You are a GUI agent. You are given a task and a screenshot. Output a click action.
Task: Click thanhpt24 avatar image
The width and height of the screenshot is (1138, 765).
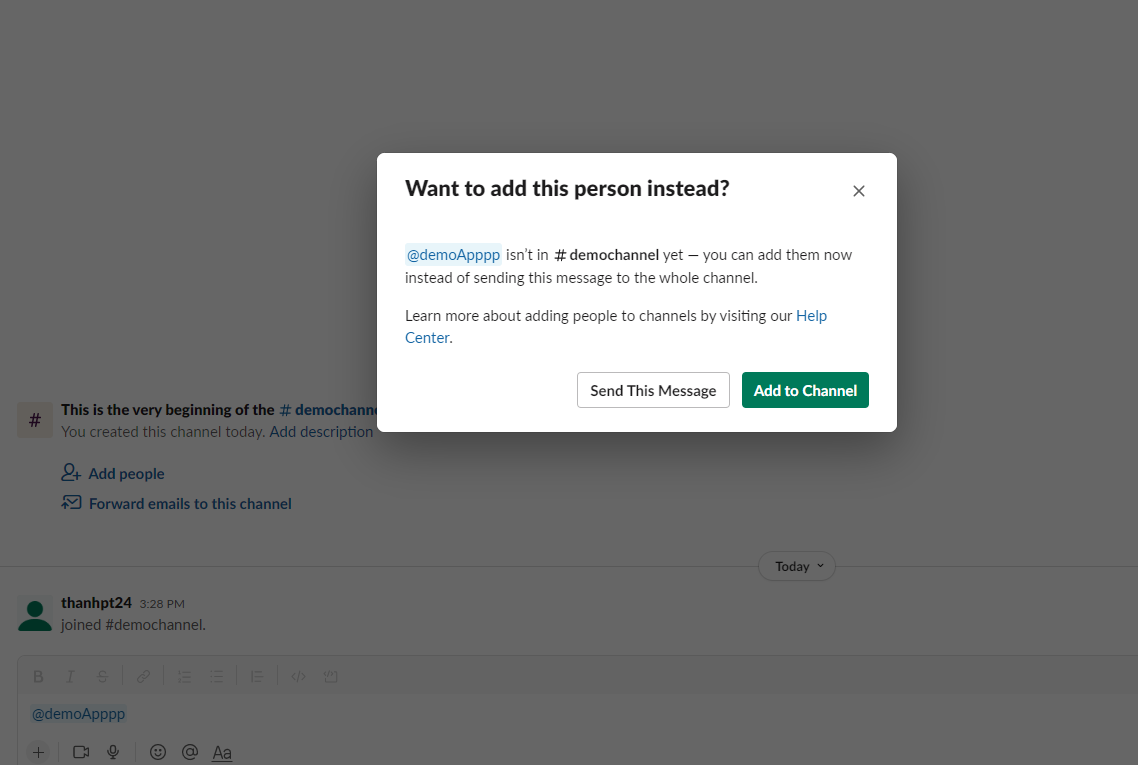35,614
